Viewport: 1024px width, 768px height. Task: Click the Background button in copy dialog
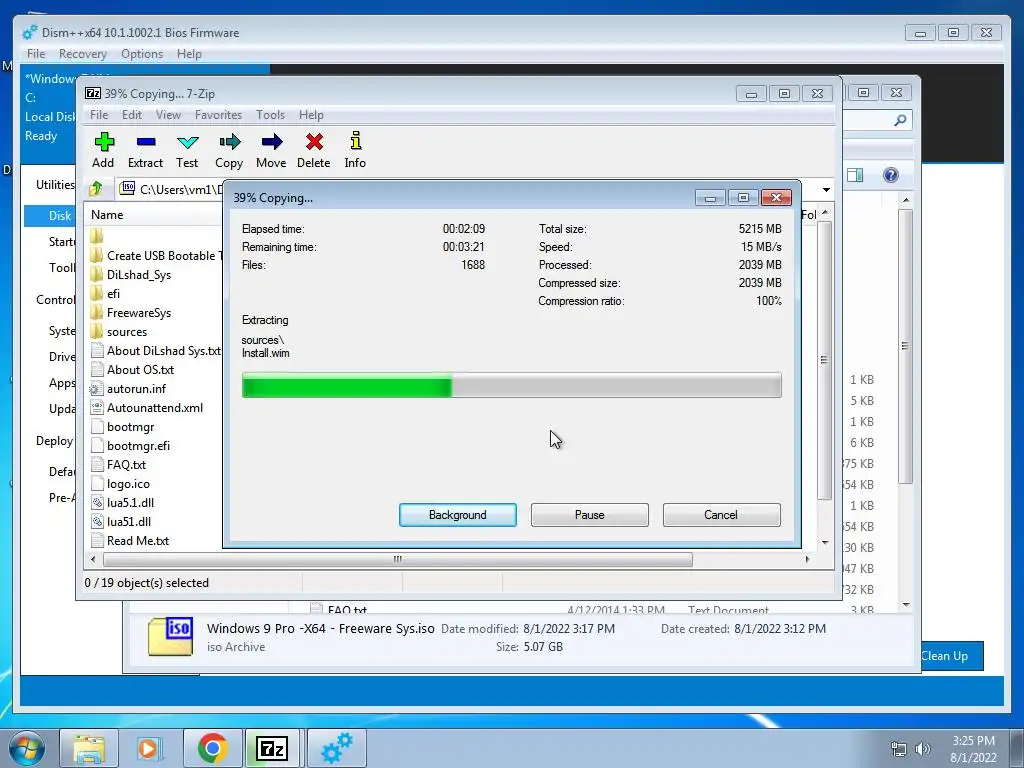(x=458, y=515)
